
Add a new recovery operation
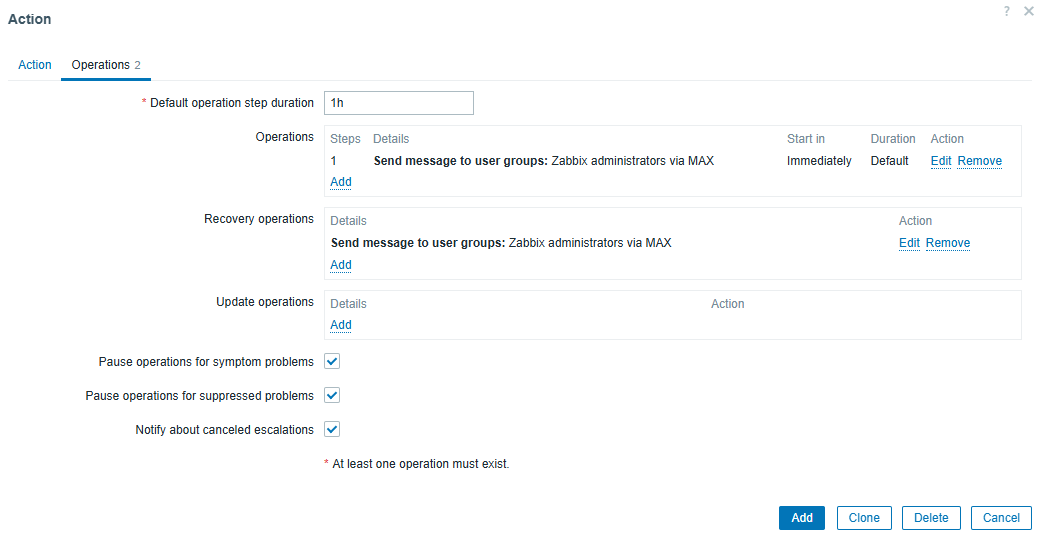click(341, 265)
